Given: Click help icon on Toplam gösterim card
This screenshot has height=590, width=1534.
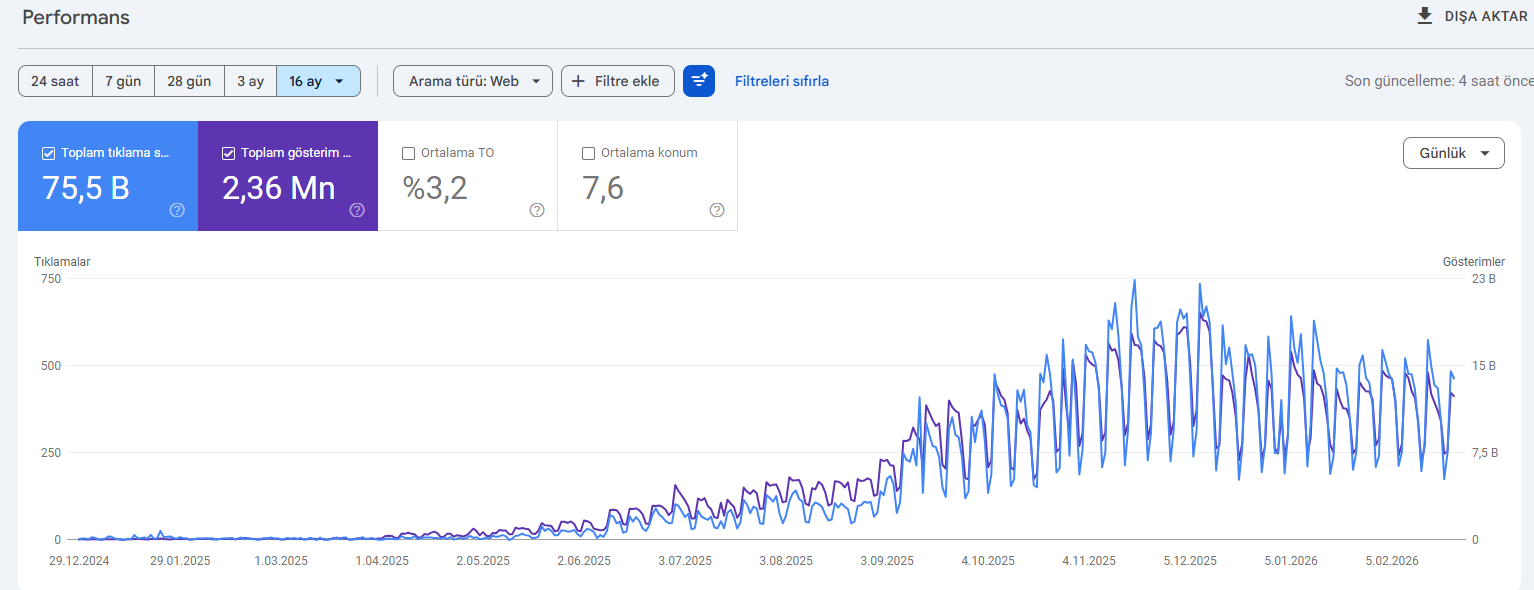Looking at the screenshot, I should pos(357,210).
